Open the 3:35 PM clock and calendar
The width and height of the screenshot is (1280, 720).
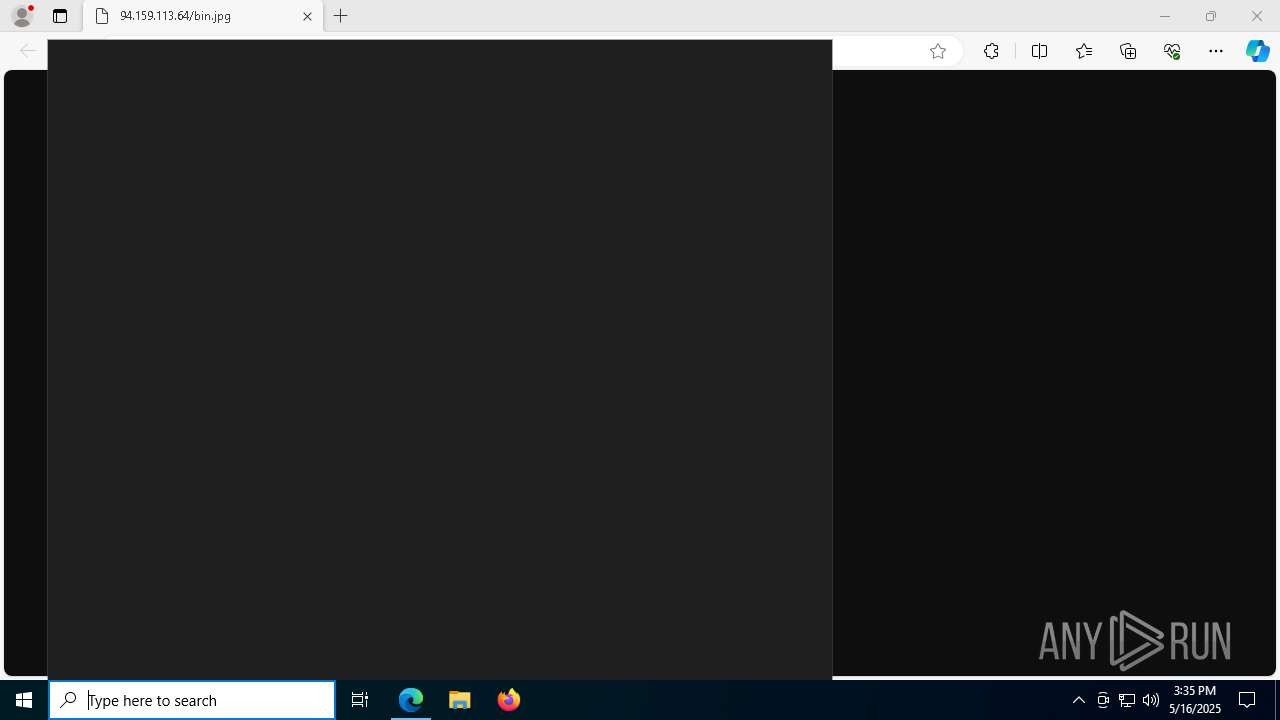click(1195, 700)
